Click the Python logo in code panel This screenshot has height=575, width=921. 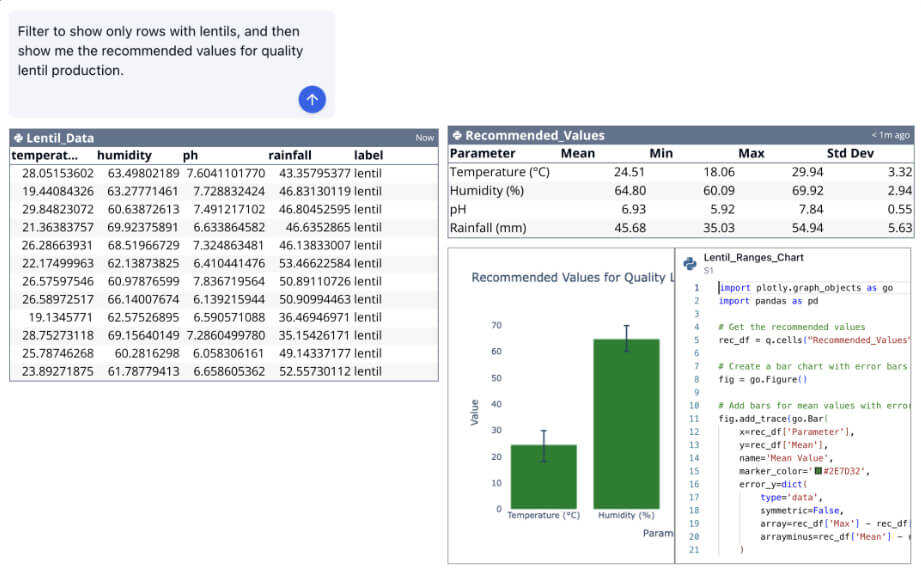(x=690, y=264)
